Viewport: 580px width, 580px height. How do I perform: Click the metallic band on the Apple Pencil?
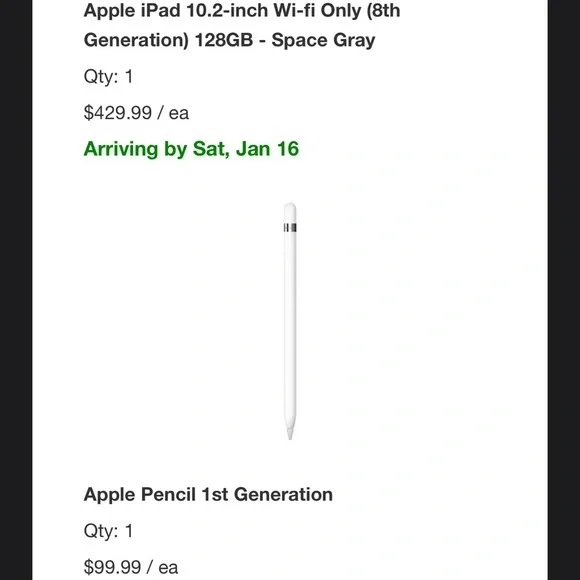click(290, 227)
